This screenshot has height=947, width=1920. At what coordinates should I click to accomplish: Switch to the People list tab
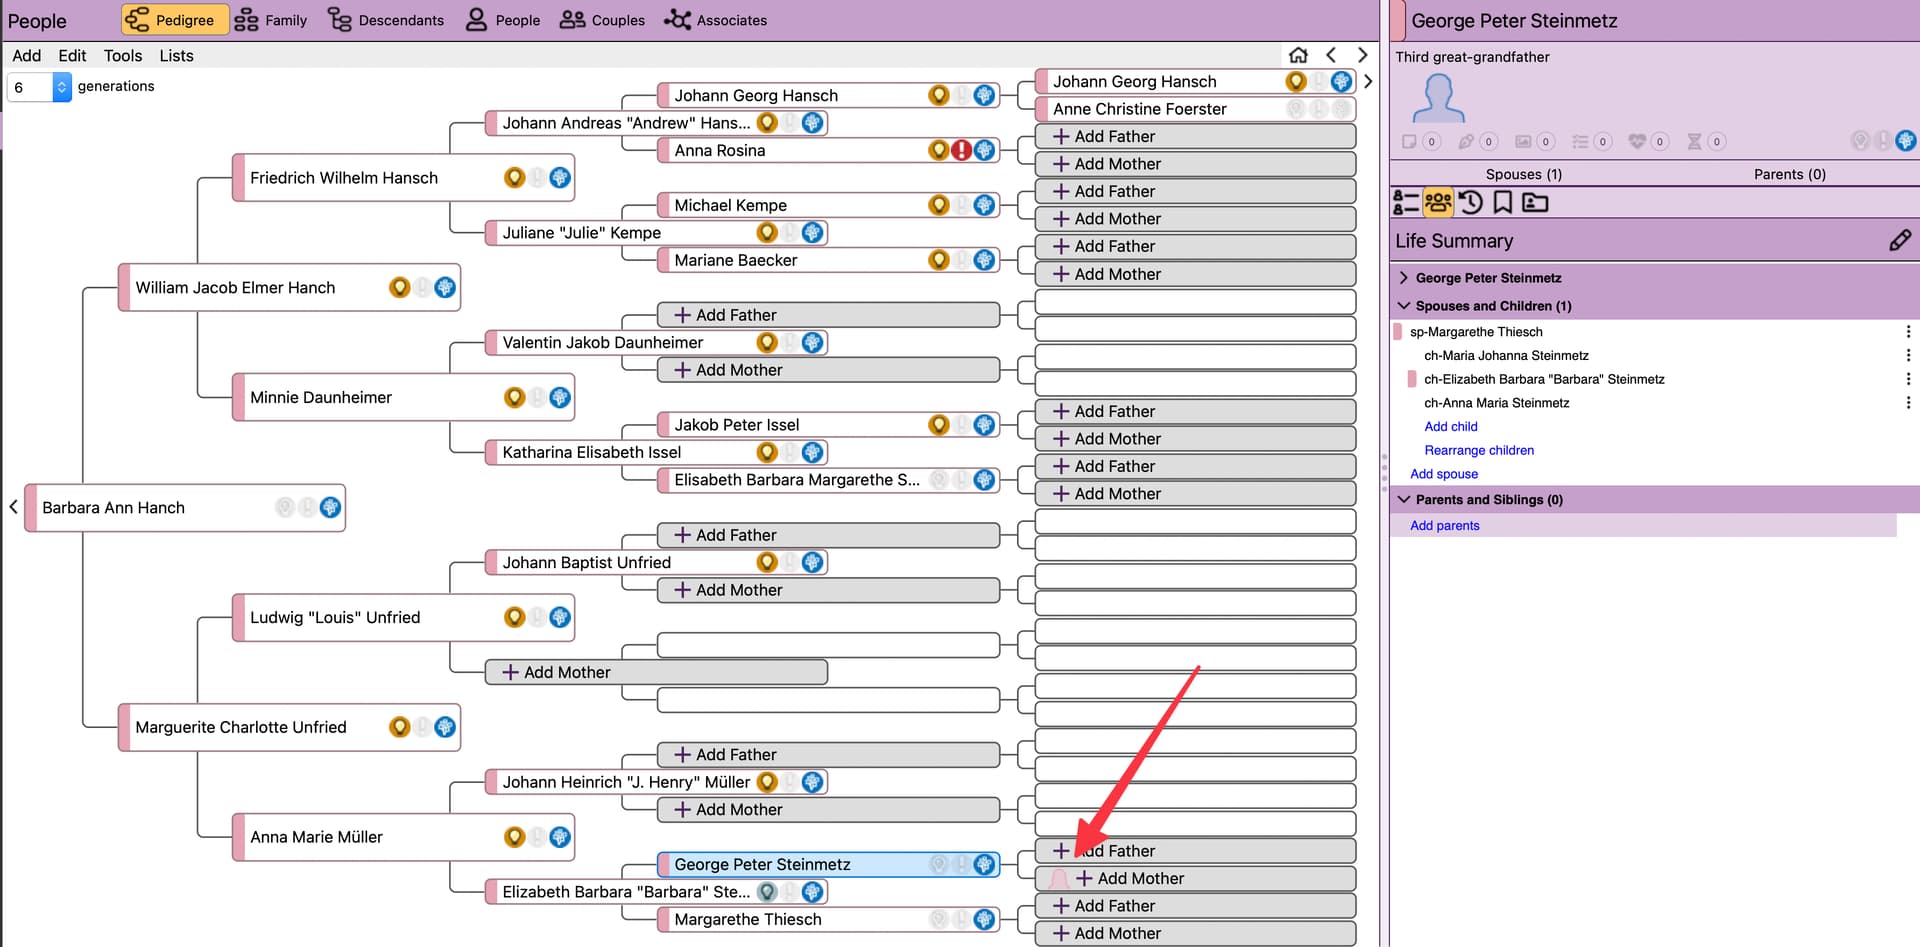[x=503, y=20]
